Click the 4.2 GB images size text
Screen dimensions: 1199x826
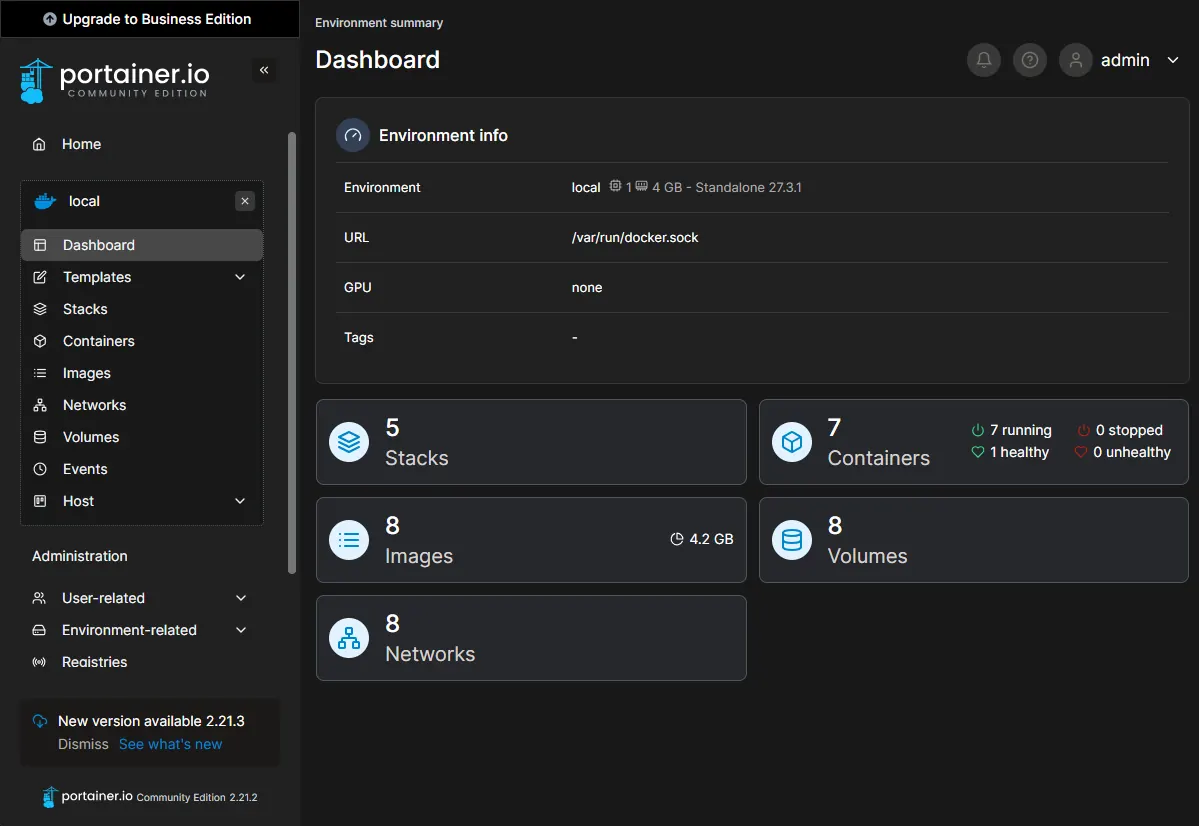pyautogui.click(x=711, y=539)
